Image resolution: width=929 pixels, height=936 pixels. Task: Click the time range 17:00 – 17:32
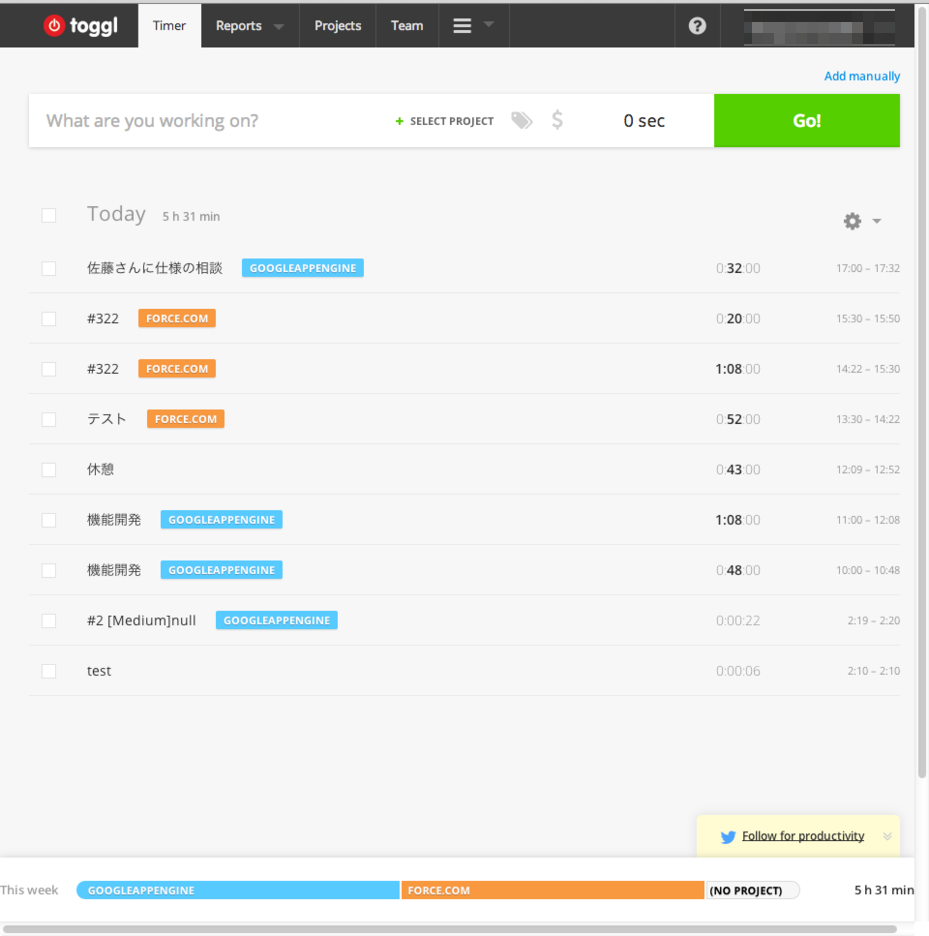pyautogui.click(x=868, y=268)
